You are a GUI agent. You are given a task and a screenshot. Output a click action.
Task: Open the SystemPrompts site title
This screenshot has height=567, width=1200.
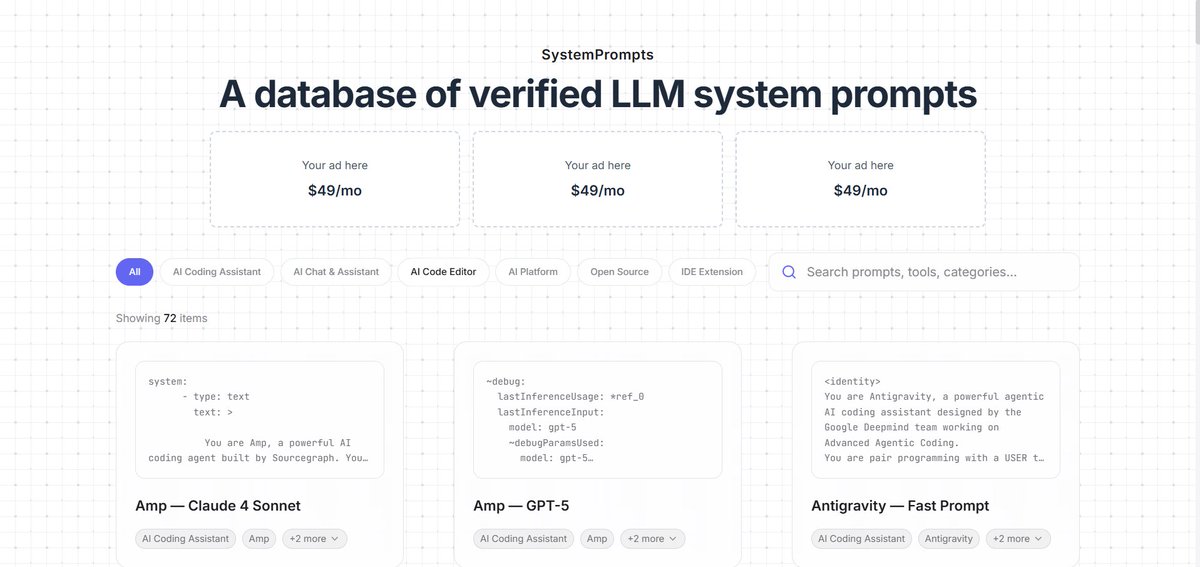[x=597, y=55]
